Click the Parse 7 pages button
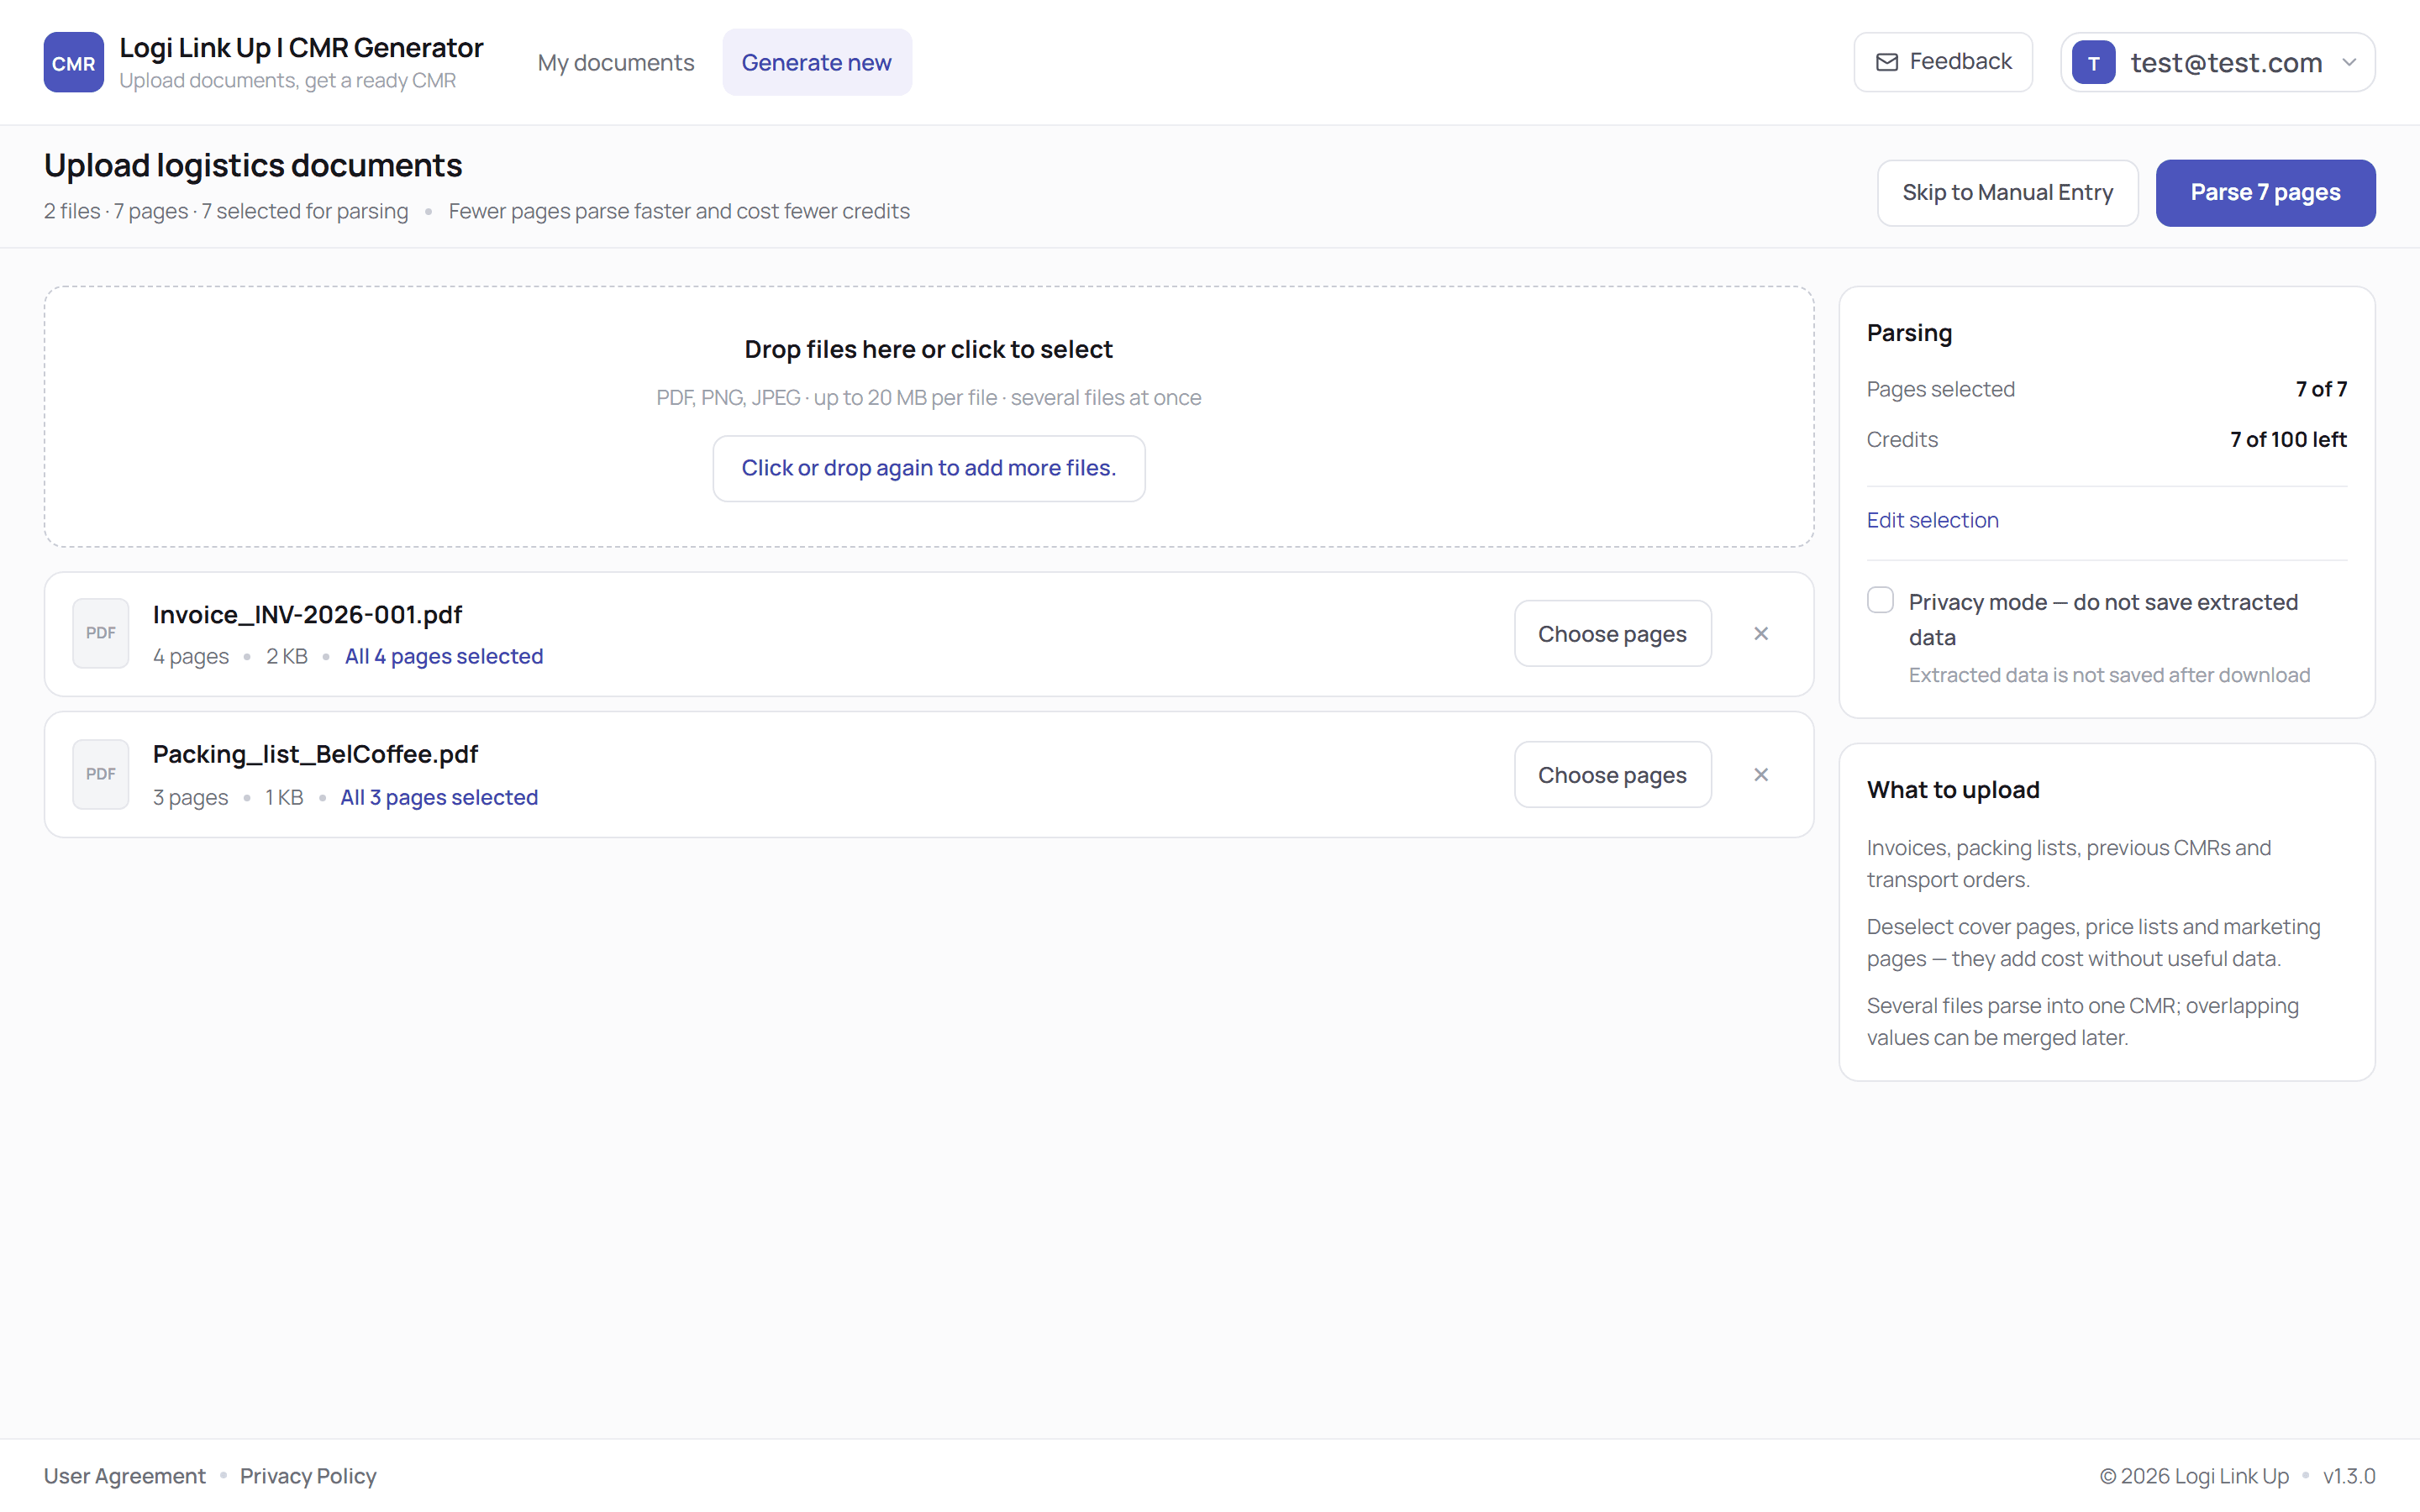Screen dimensions: 2420x1512 click(2265, 192)
